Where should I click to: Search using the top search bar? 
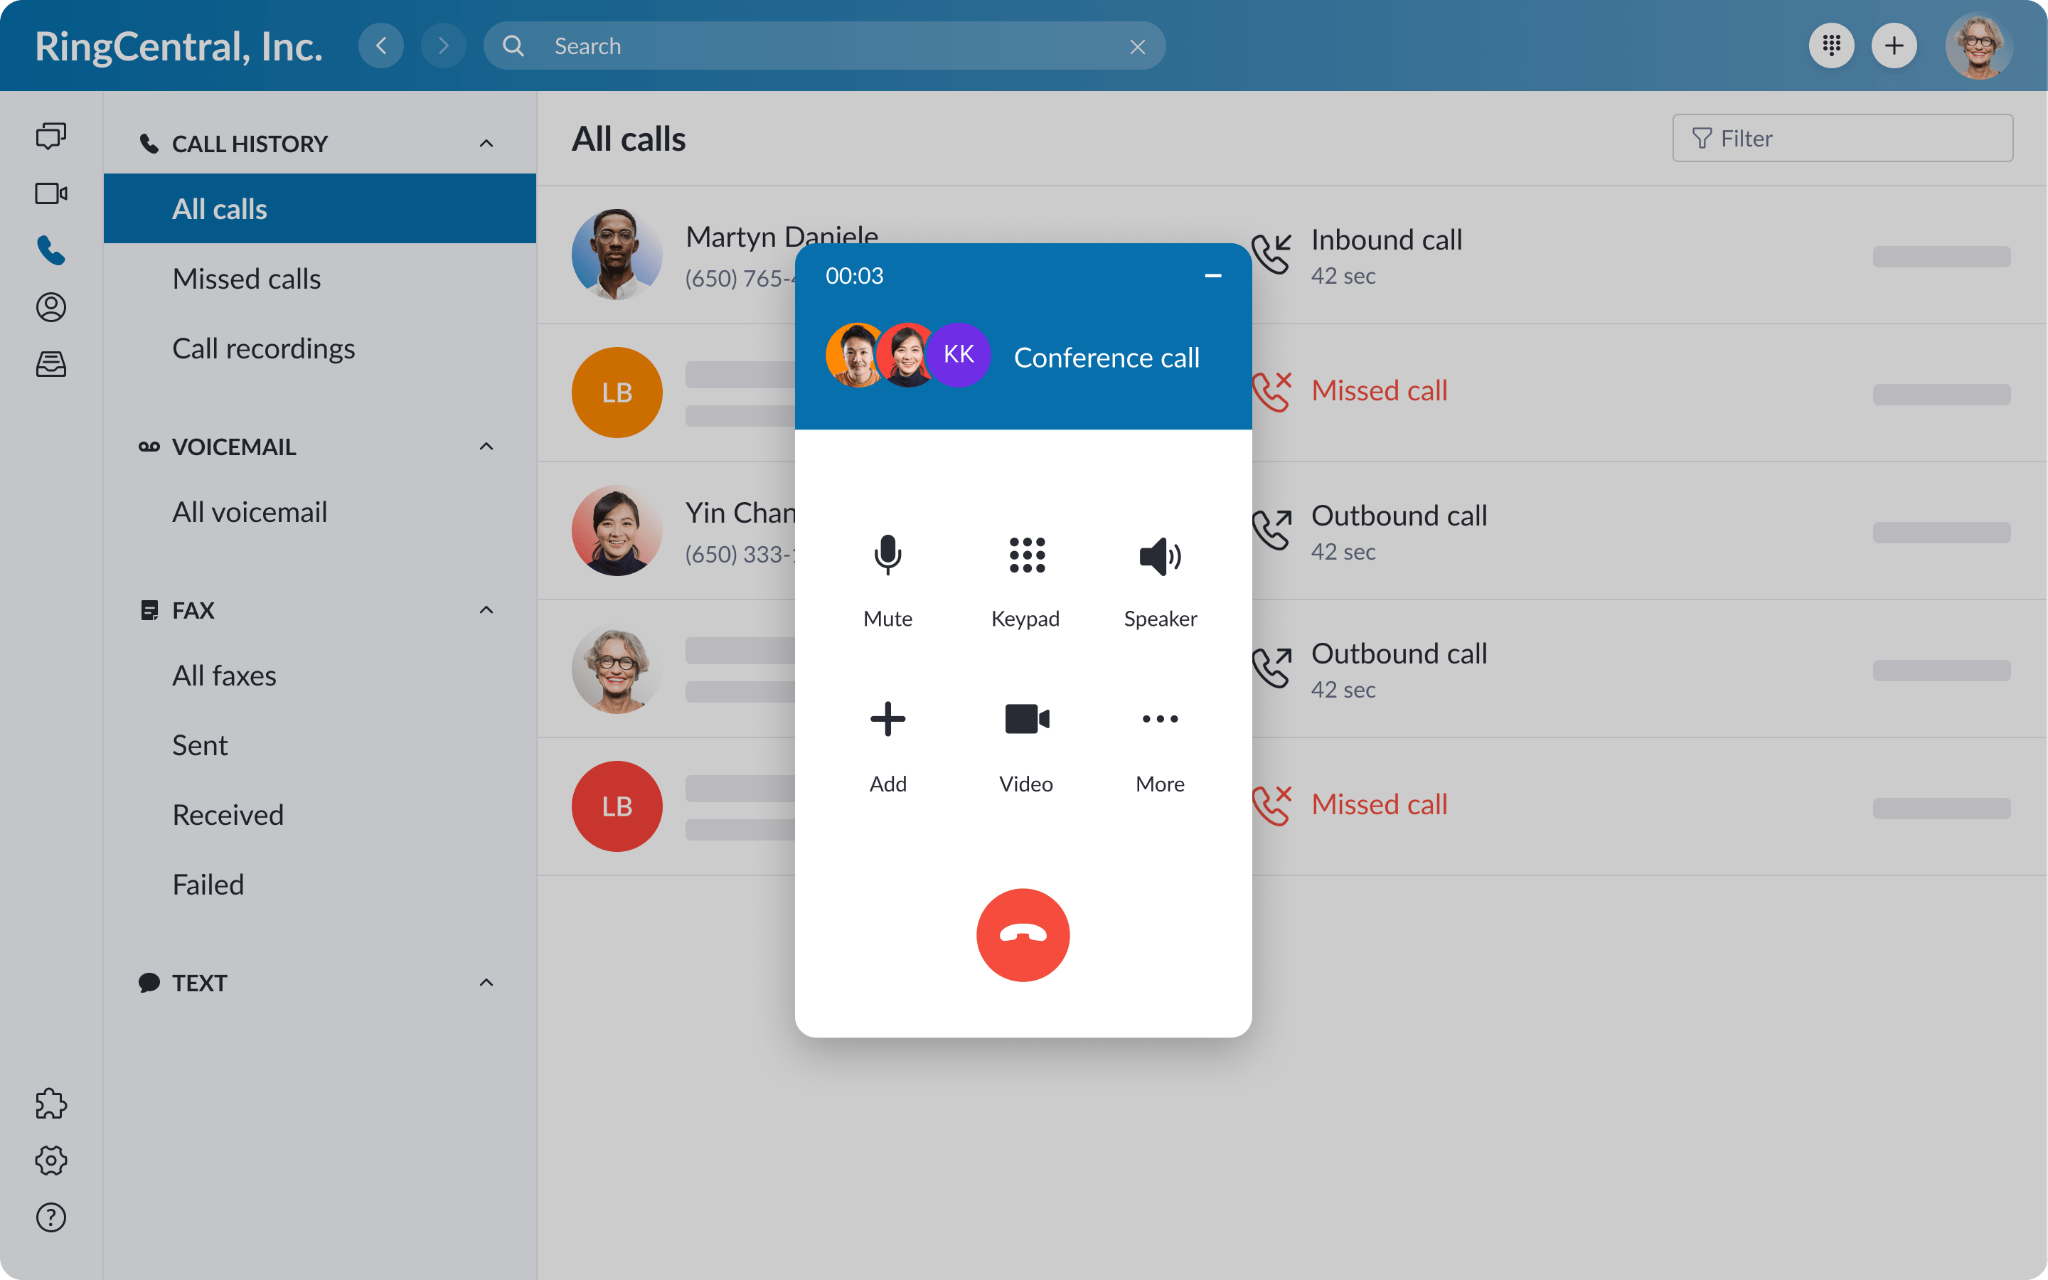coord(826,46)
